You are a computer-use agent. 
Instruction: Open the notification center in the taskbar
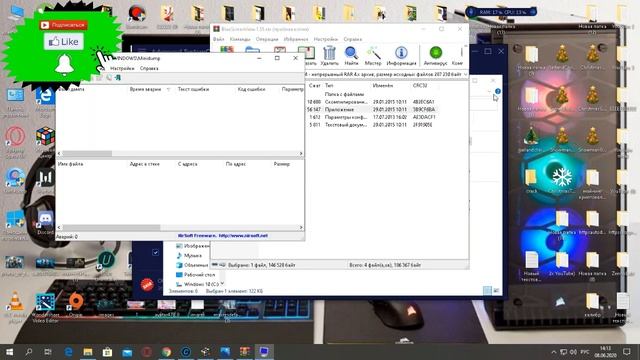627,351
